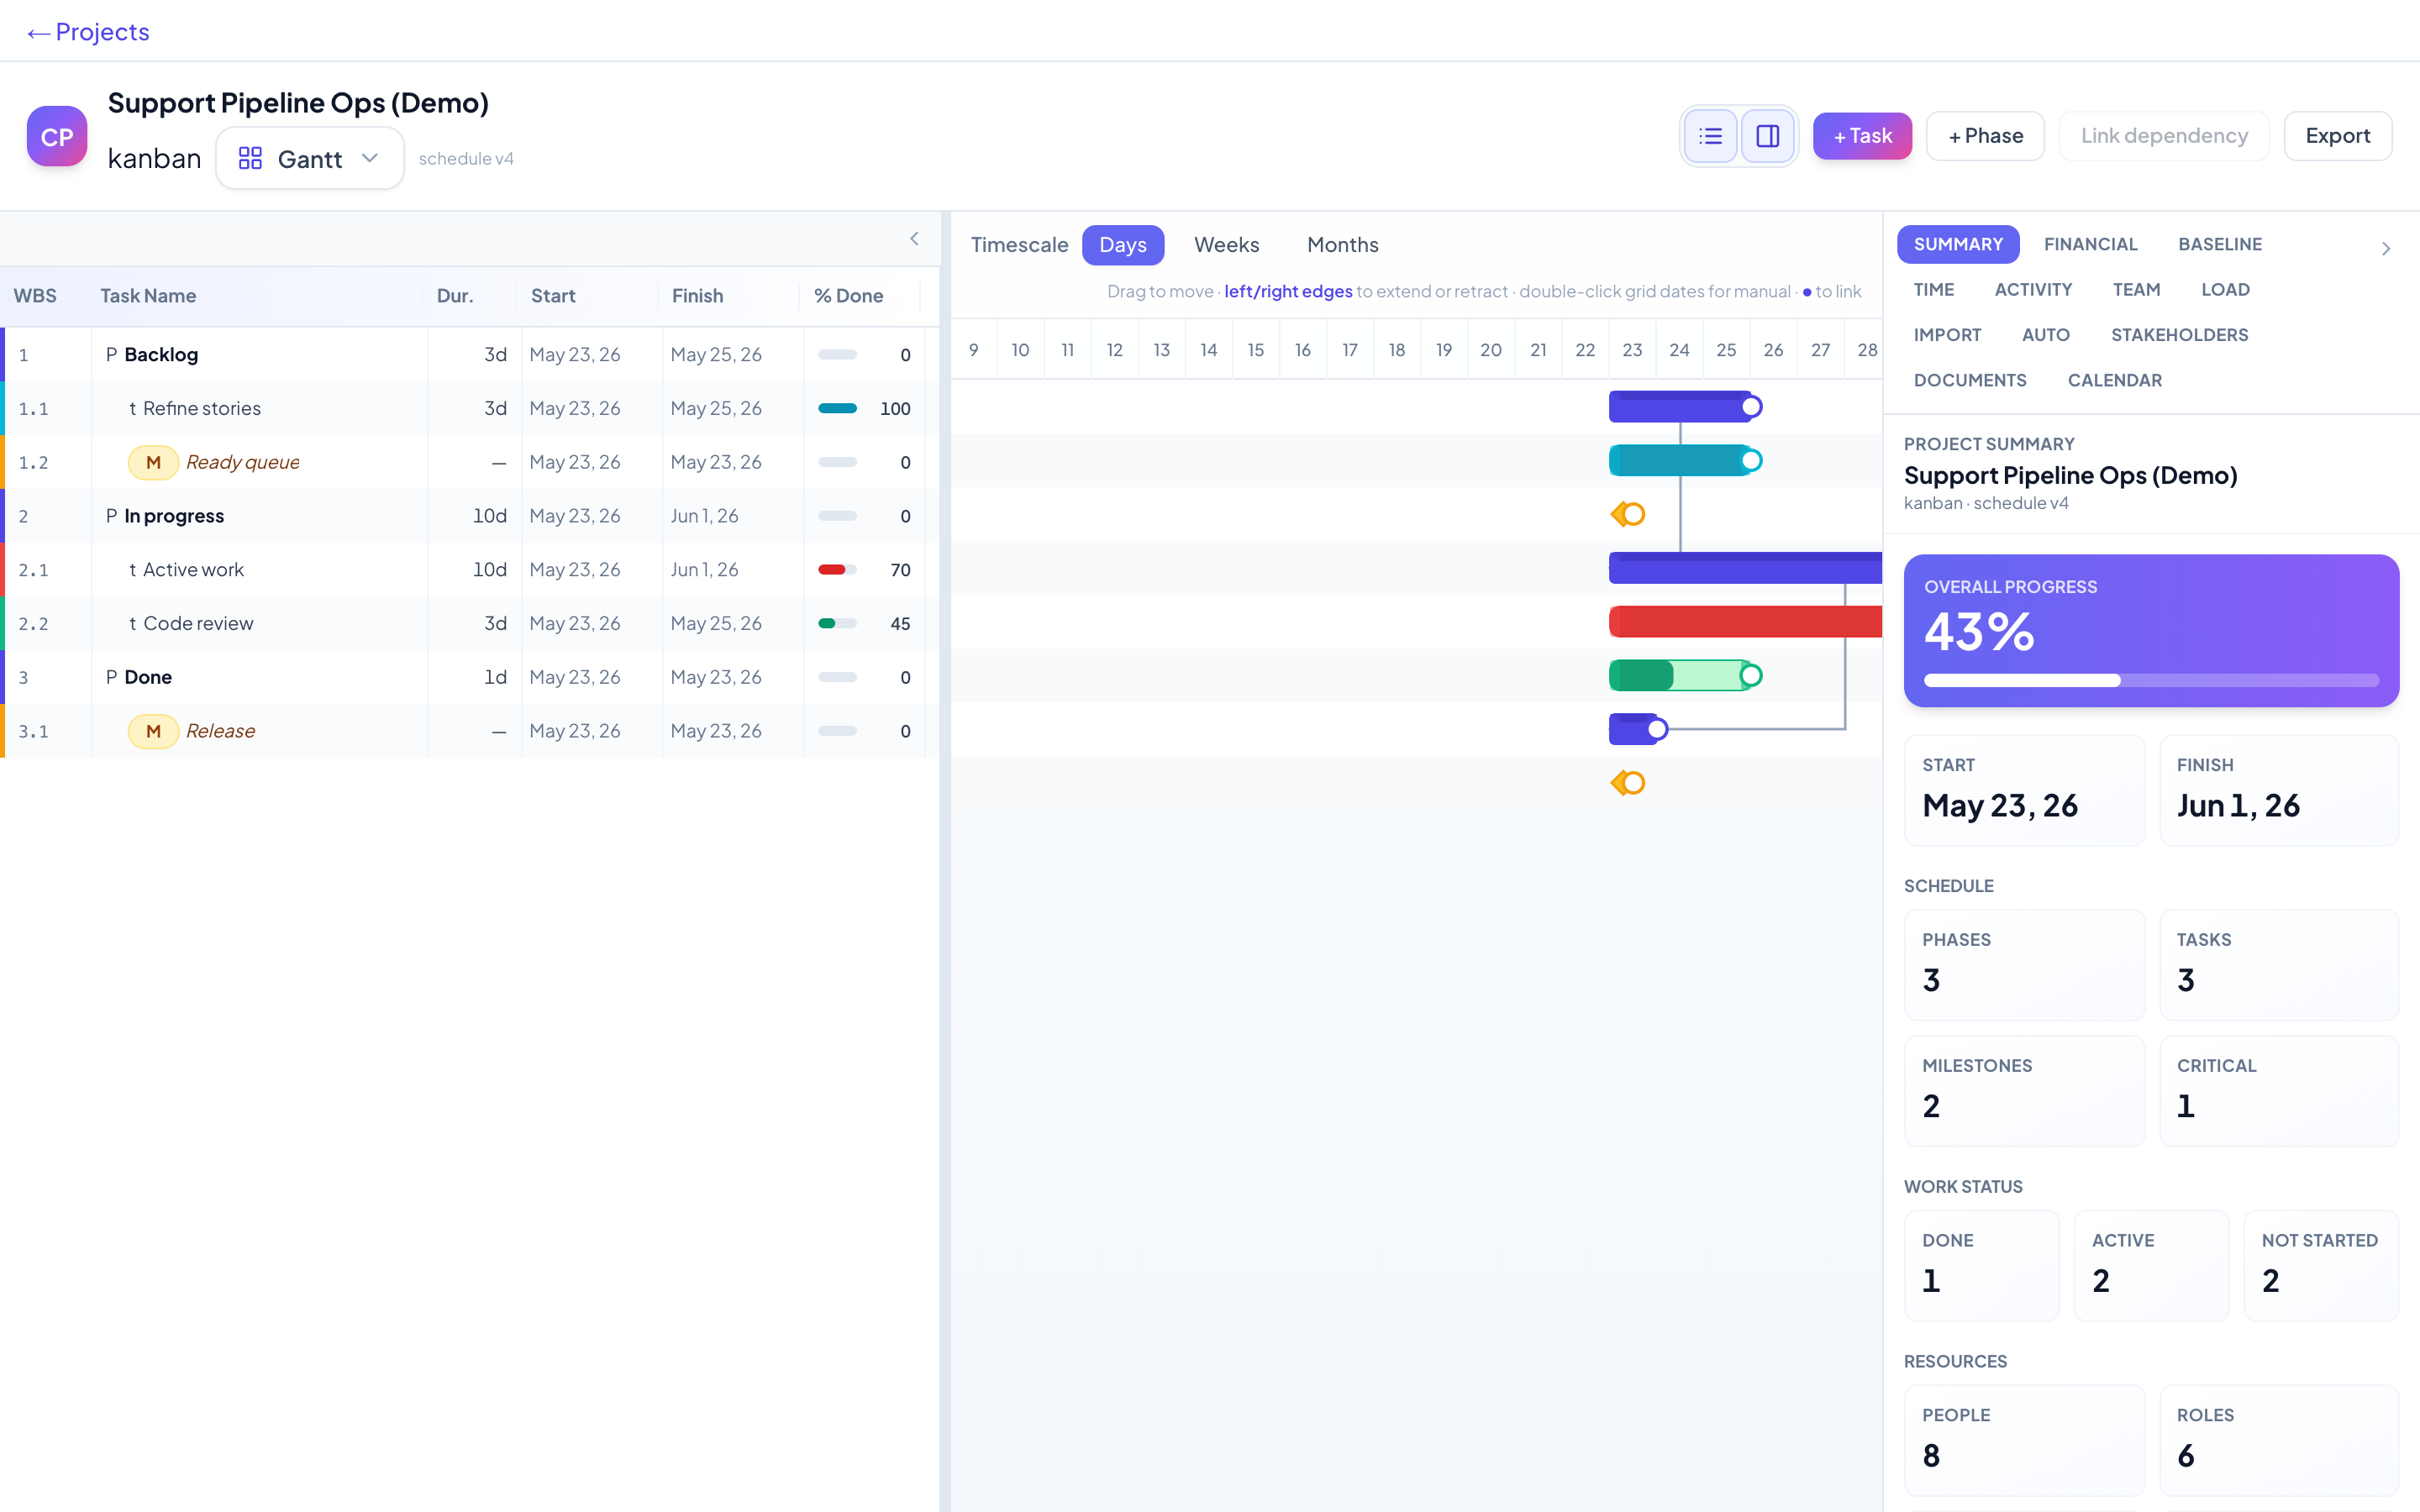Set timescale to Months

[x=1342, y=245]
